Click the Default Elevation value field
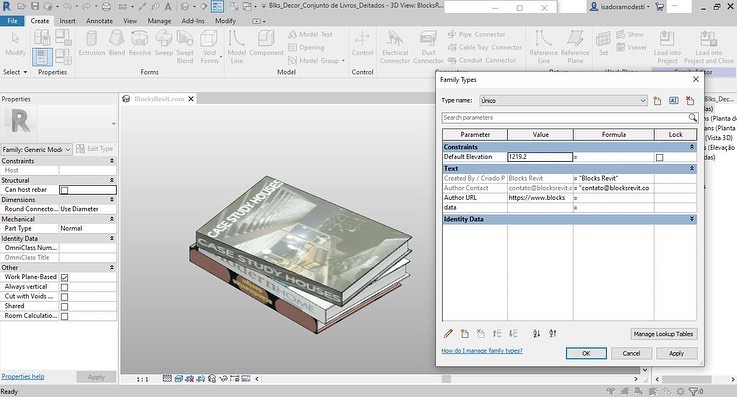737x397 pixels. point(540,157)
